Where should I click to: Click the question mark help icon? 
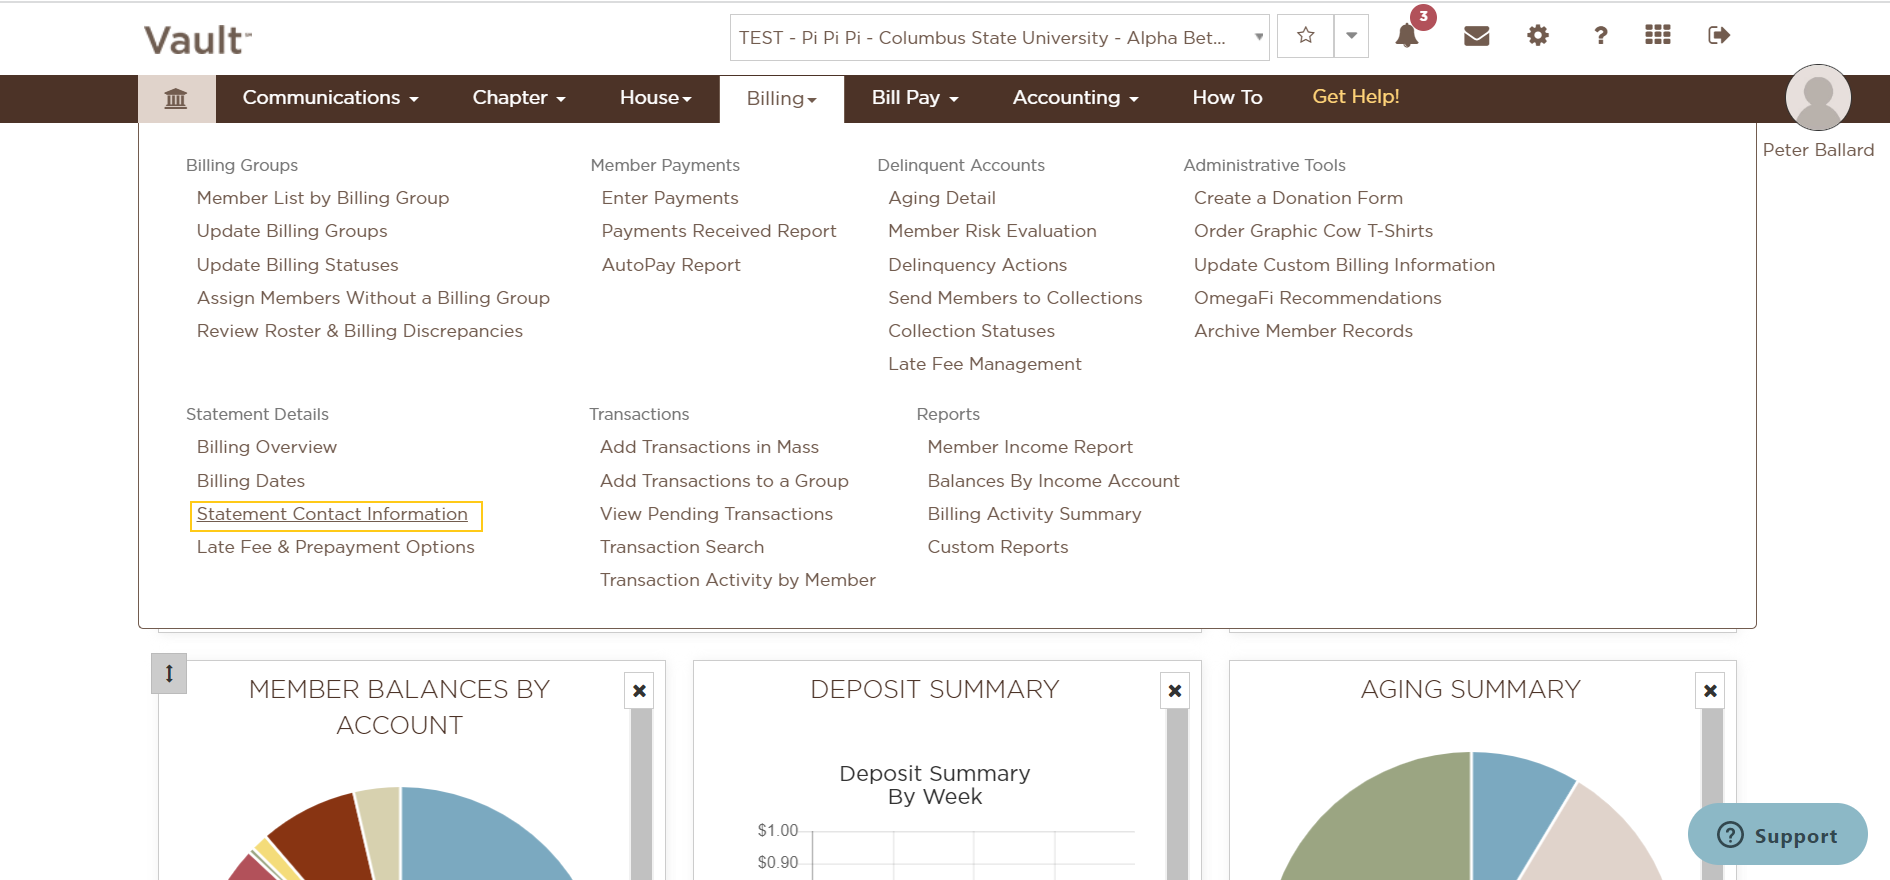(x=1601, y=36)
